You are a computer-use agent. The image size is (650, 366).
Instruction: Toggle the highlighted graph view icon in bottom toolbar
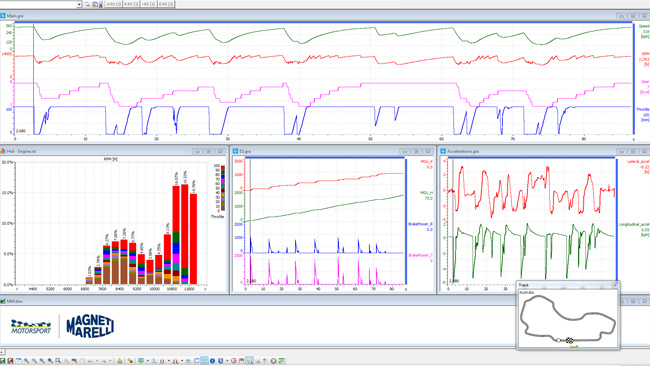(204, 361)
